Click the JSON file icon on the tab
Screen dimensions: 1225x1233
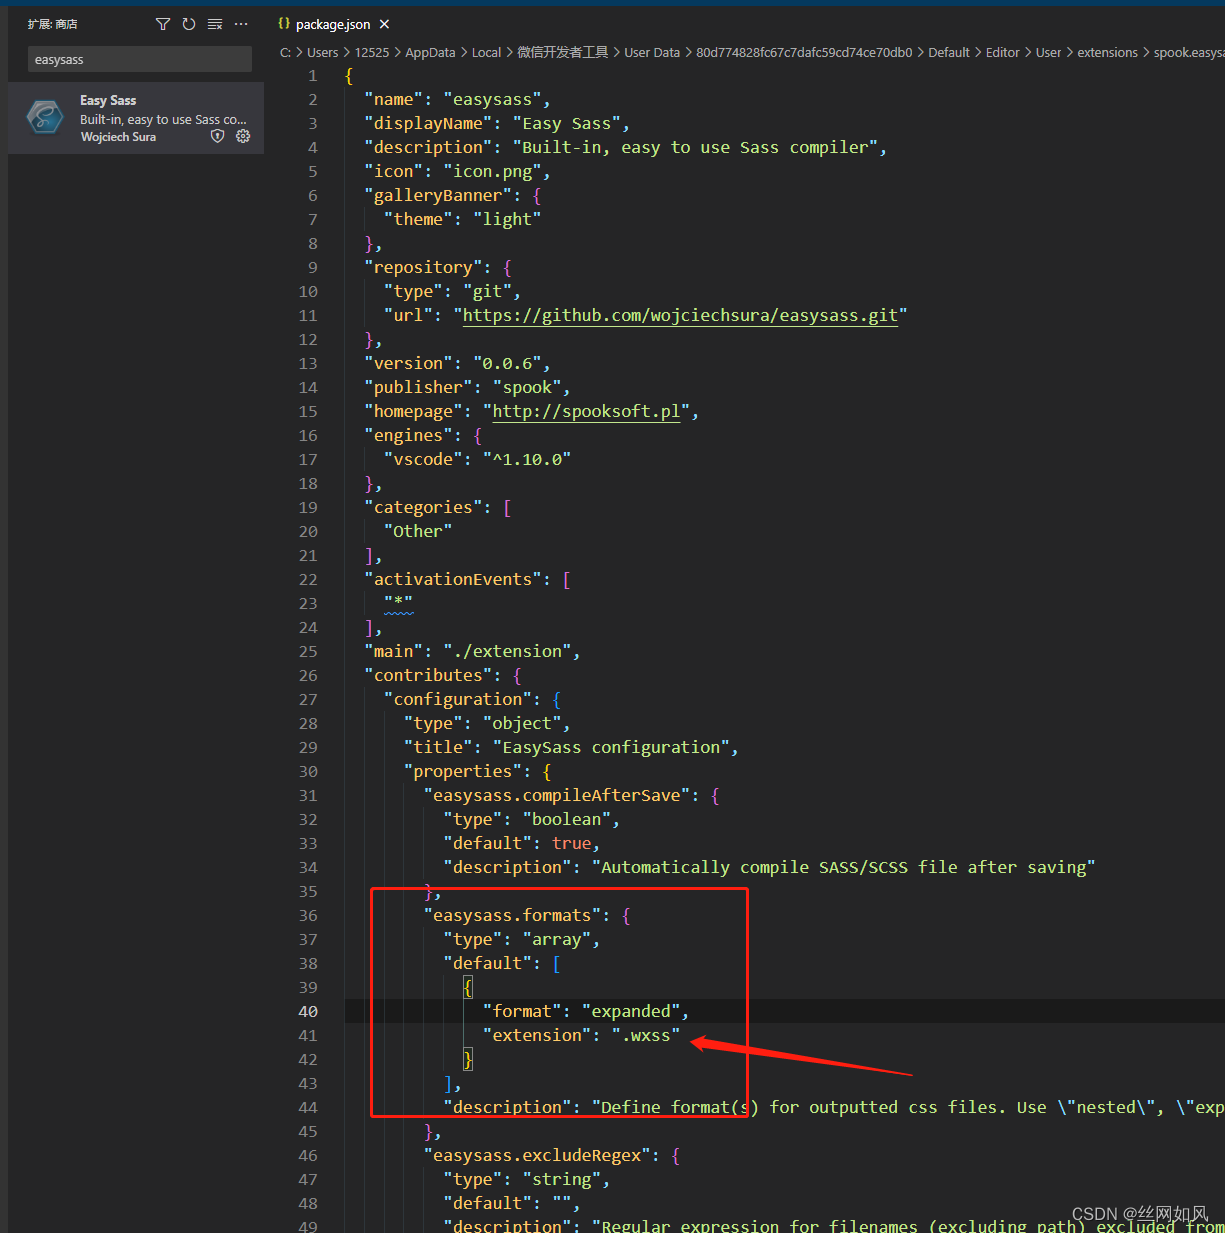click(x=284, y=24)
